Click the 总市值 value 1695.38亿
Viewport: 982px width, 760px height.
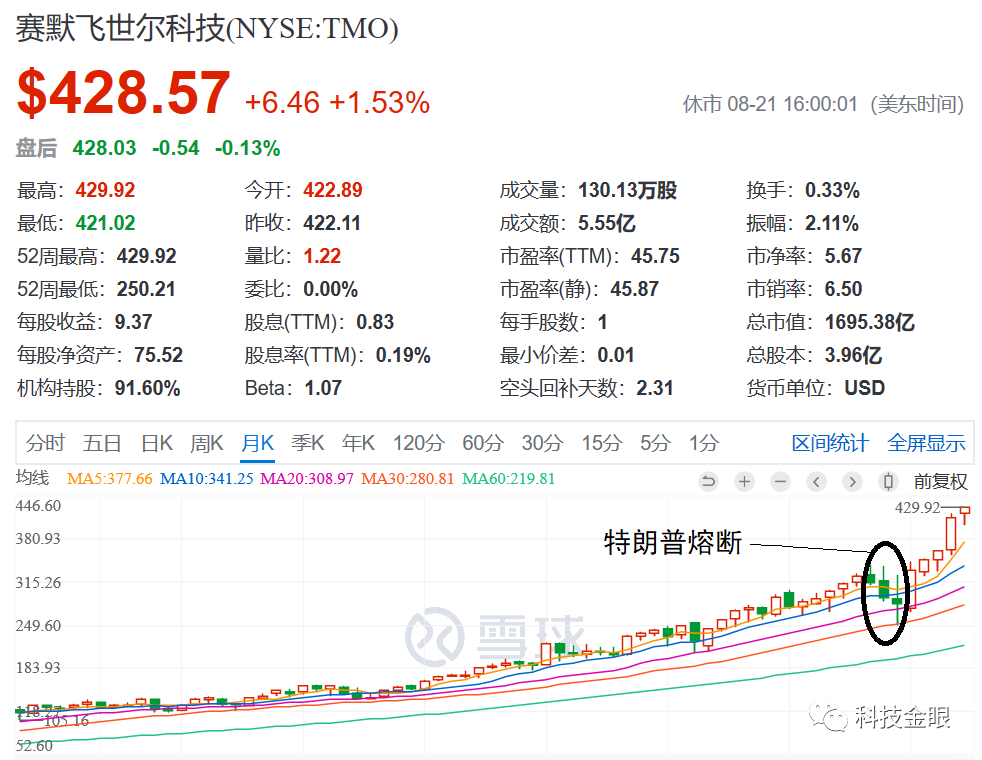pos(869,322)
